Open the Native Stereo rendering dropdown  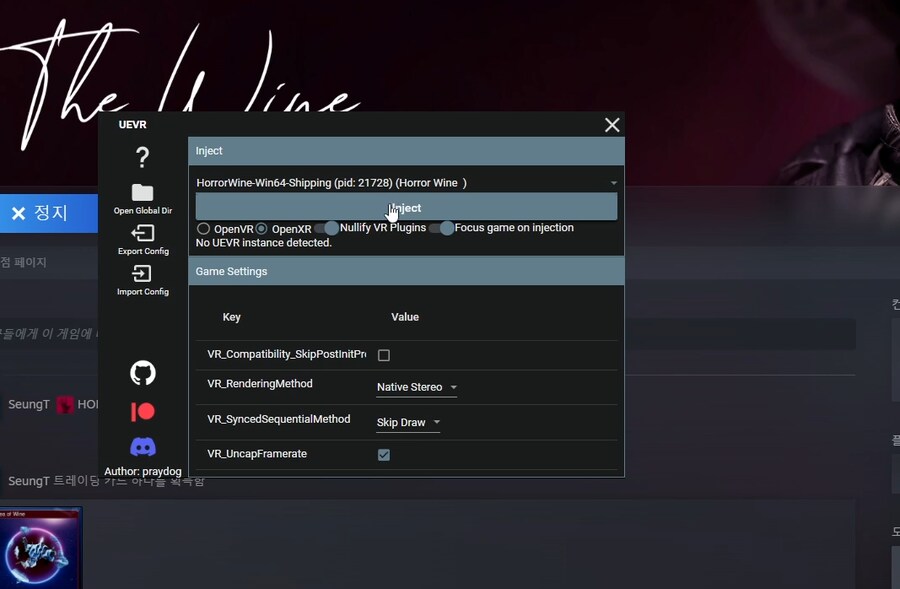click(416, 387)
